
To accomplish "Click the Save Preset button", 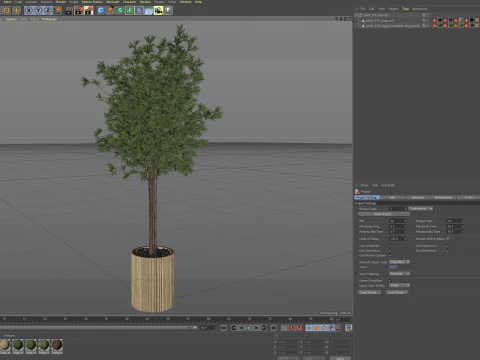I will [397, 292].
